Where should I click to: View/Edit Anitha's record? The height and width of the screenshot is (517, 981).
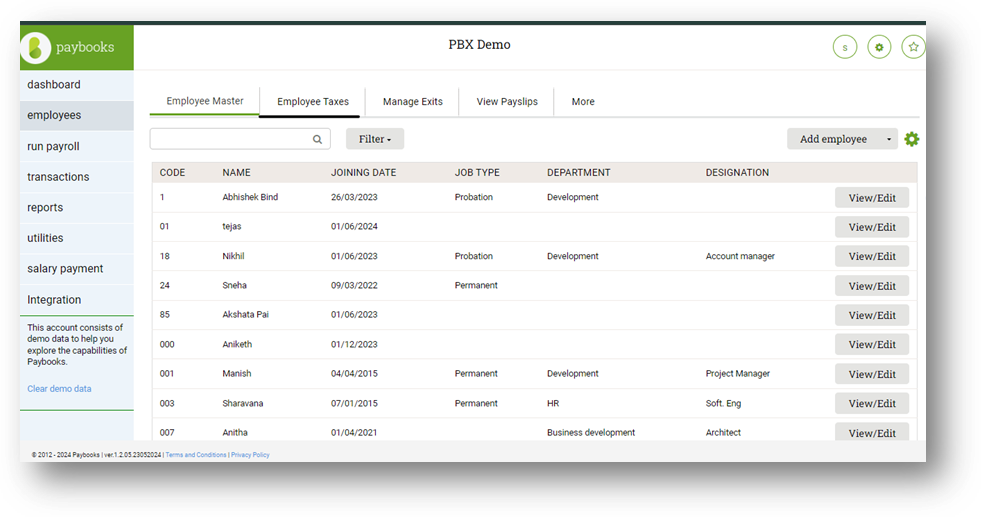(x=872, y=432)
